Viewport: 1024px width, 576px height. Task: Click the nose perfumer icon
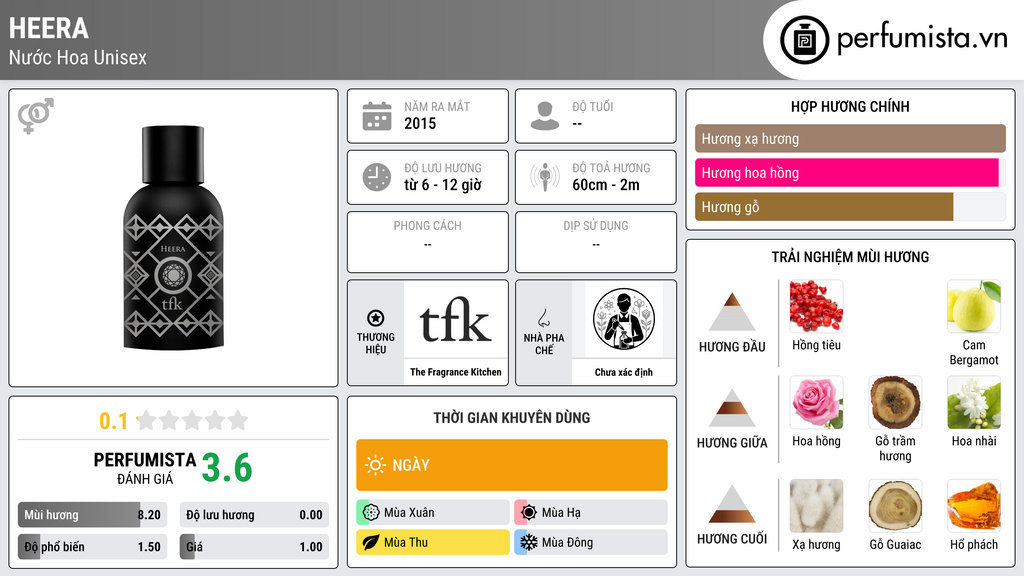coord(543,318)
